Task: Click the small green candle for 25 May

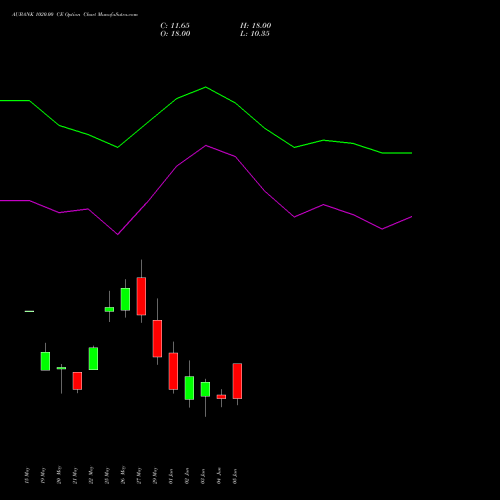Action: coord(109,309)
